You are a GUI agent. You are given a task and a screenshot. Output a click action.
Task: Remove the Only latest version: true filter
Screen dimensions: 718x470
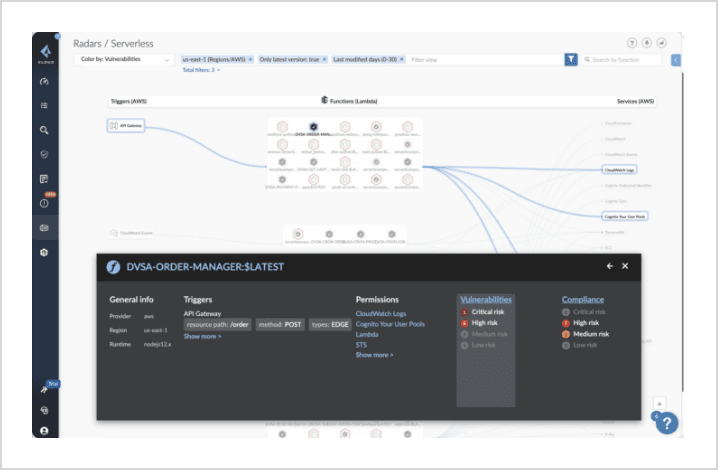click(324, 60)
